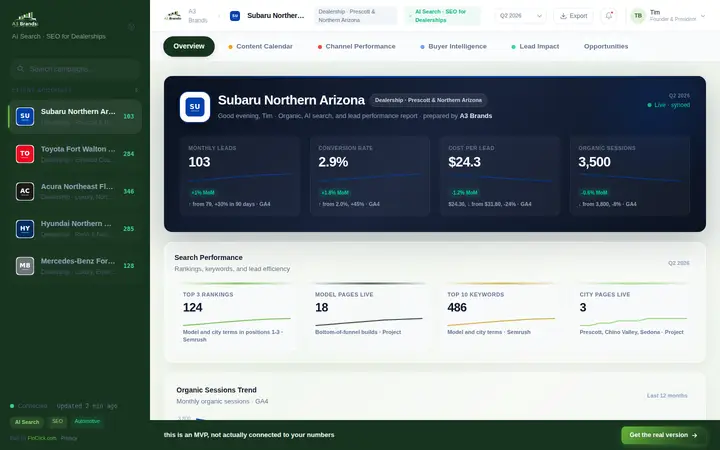The height and width of the screenshot is (450, 720).
Task: Open the Top 10 Keywords 486 tile
Action: click(501, 316)
